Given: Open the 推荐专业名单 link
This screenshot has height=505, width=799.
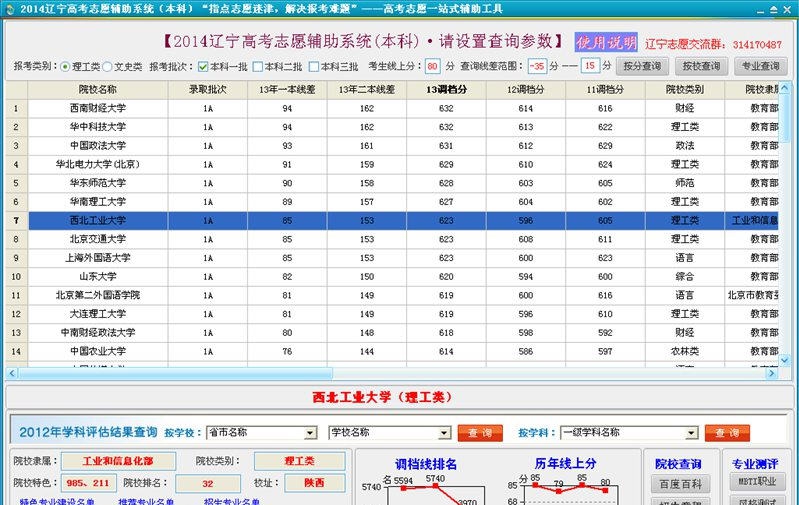Looking at the screenshot, I should coord(146,501).
